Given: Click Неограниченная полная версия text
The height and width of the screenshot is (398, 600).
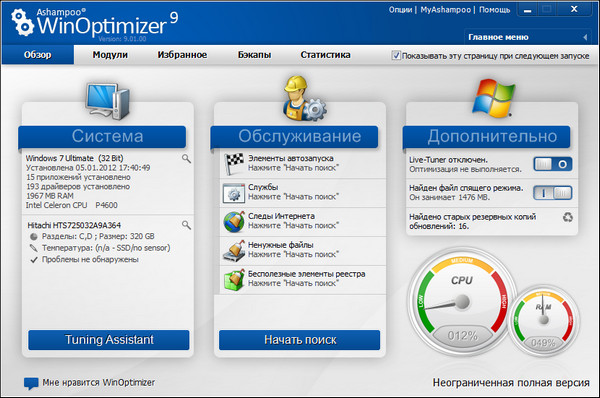Looking at the screenshot, I should pos(511,382).
